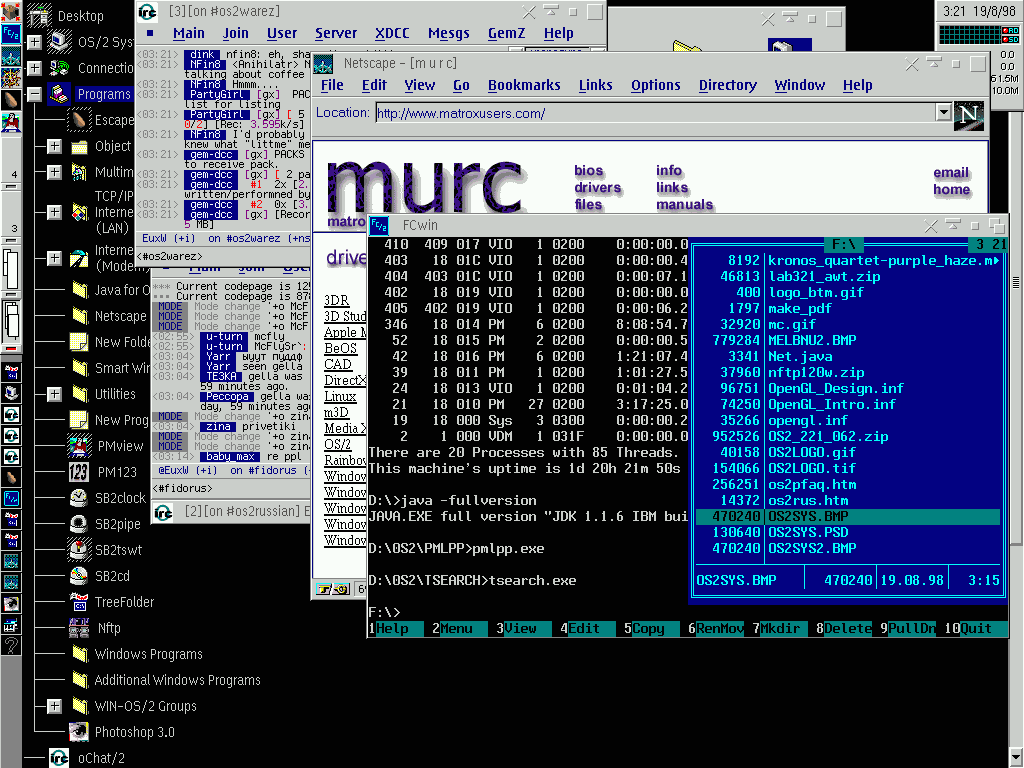Open the Options menu in Netscape

pyautogui.click(x=656, y=86)
